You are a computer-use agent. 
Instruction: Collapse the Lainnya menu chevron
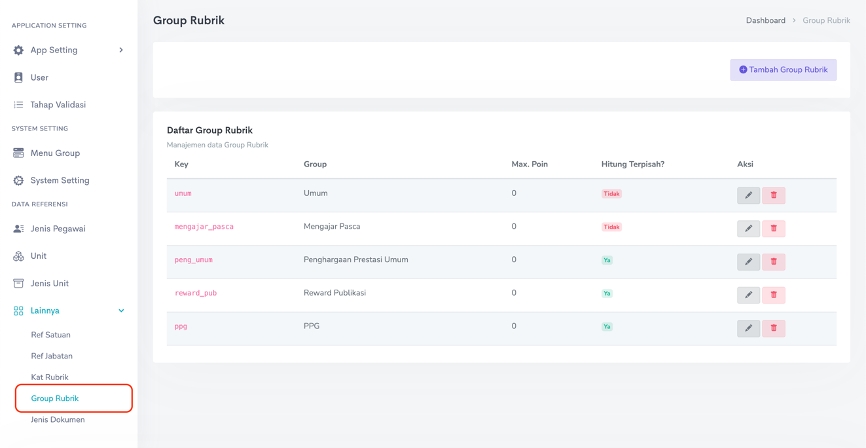(122, 311)
